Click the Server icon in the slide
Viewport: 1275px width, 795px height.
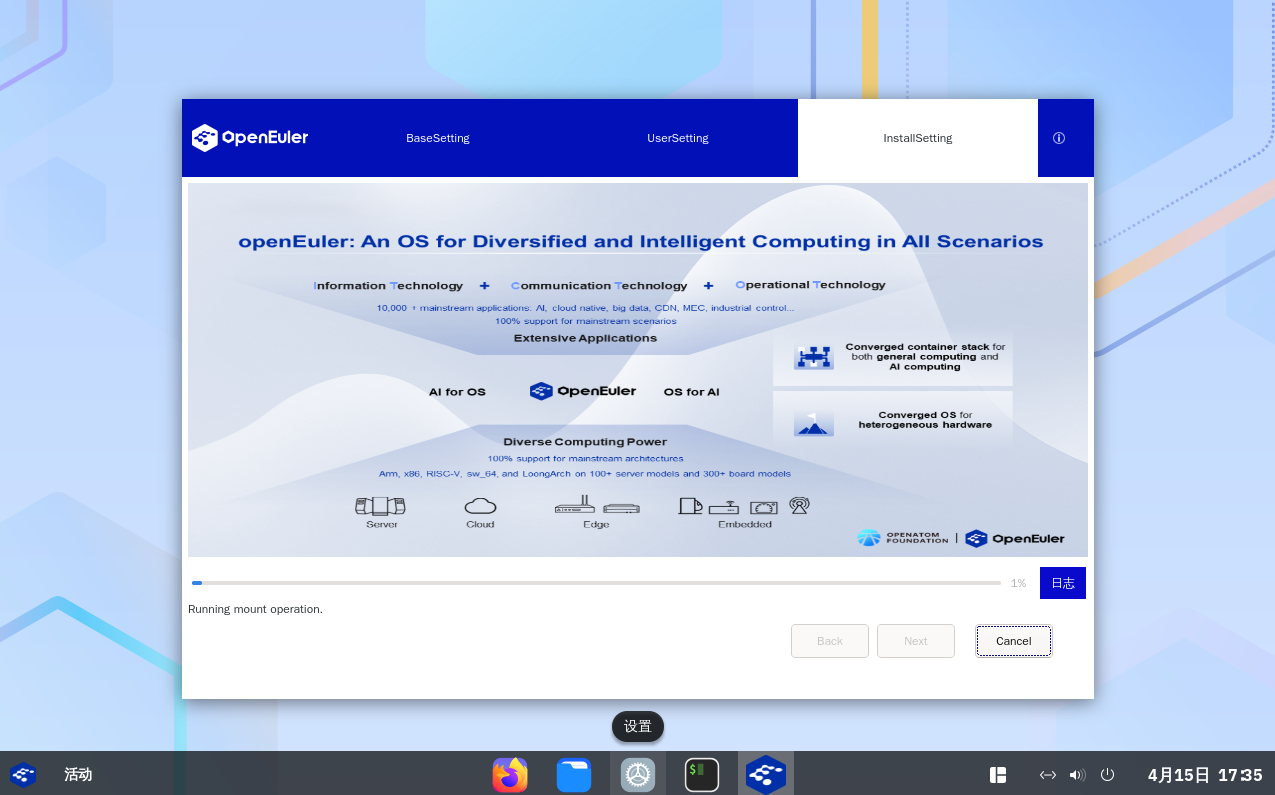pyautogui.click(x=381, y=506)
